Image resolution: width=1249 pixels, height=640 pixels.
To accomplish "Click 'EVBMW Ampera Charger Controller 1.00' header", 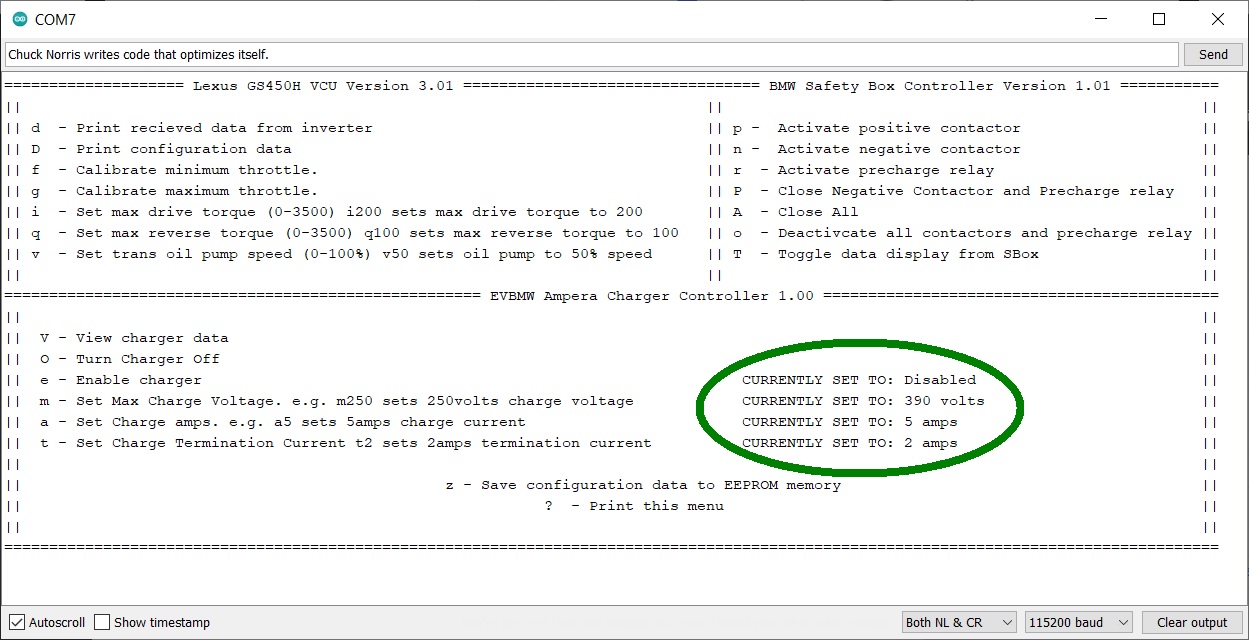I will [x=652, y=296].
